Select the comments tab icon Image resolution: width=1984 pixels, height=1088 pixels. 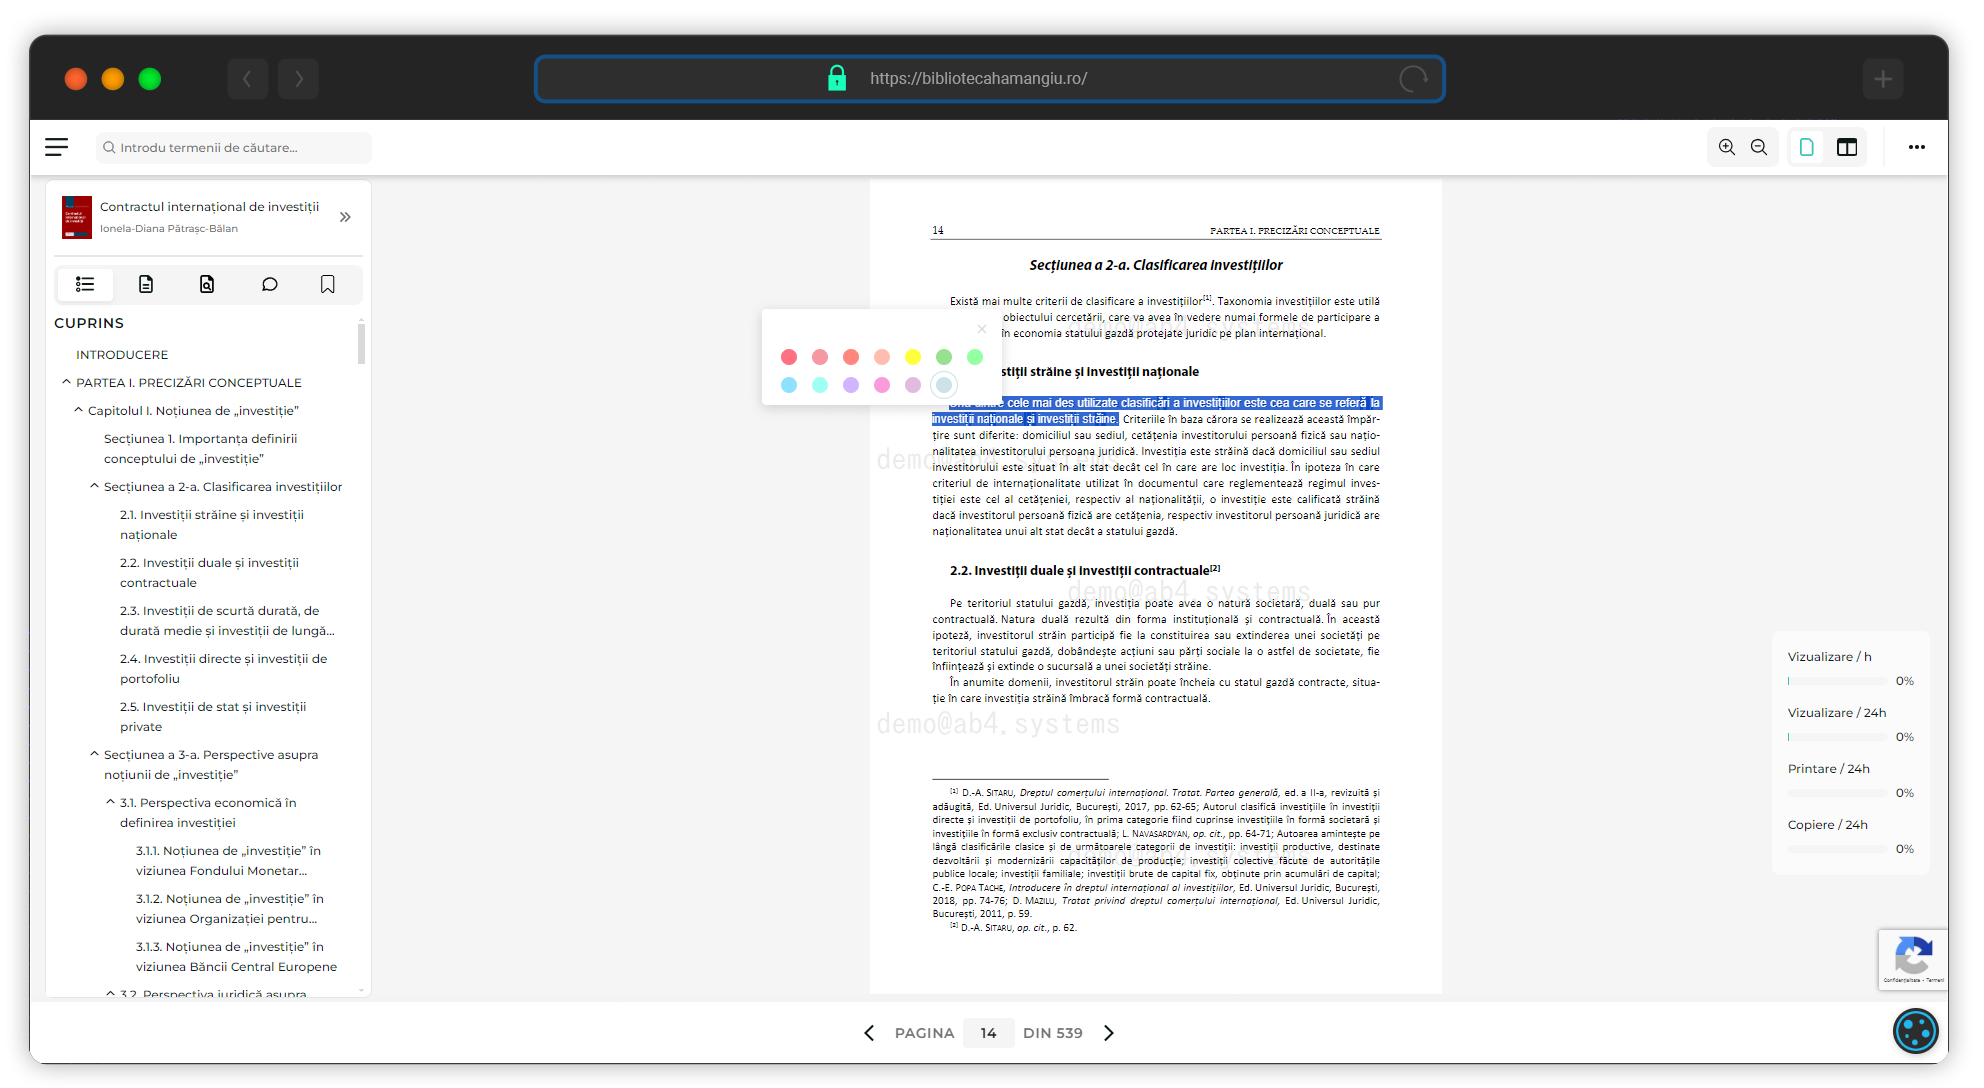click(269, 284)
